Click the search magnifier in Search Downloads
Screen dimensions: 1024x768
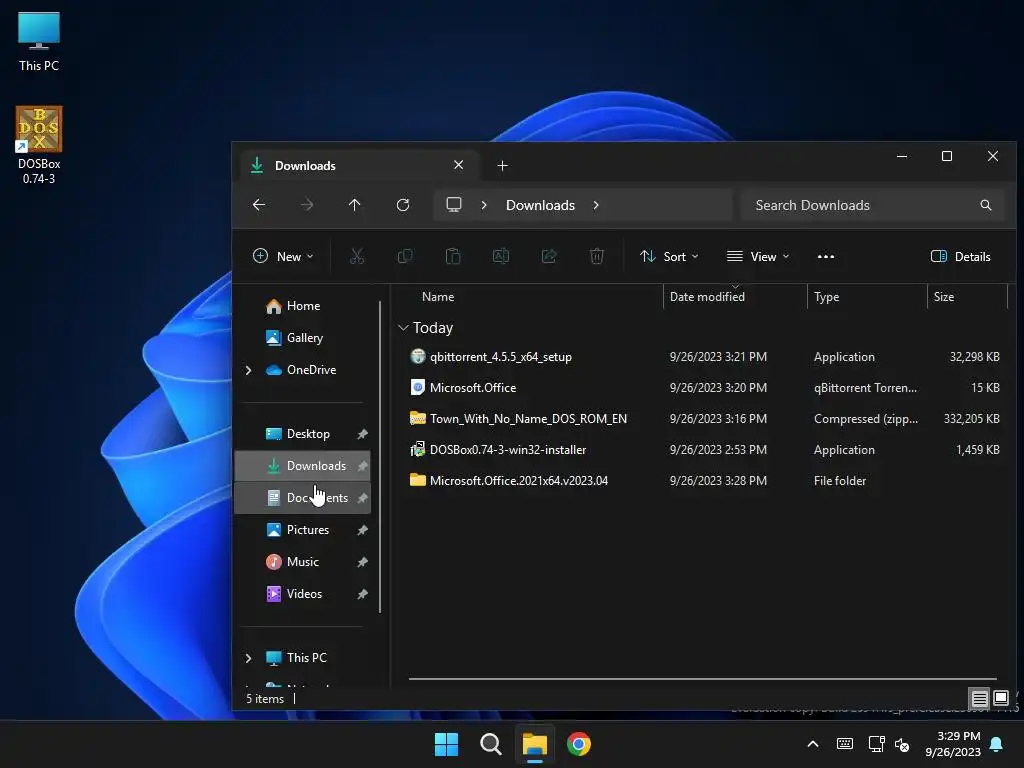(x=986, y=205)
